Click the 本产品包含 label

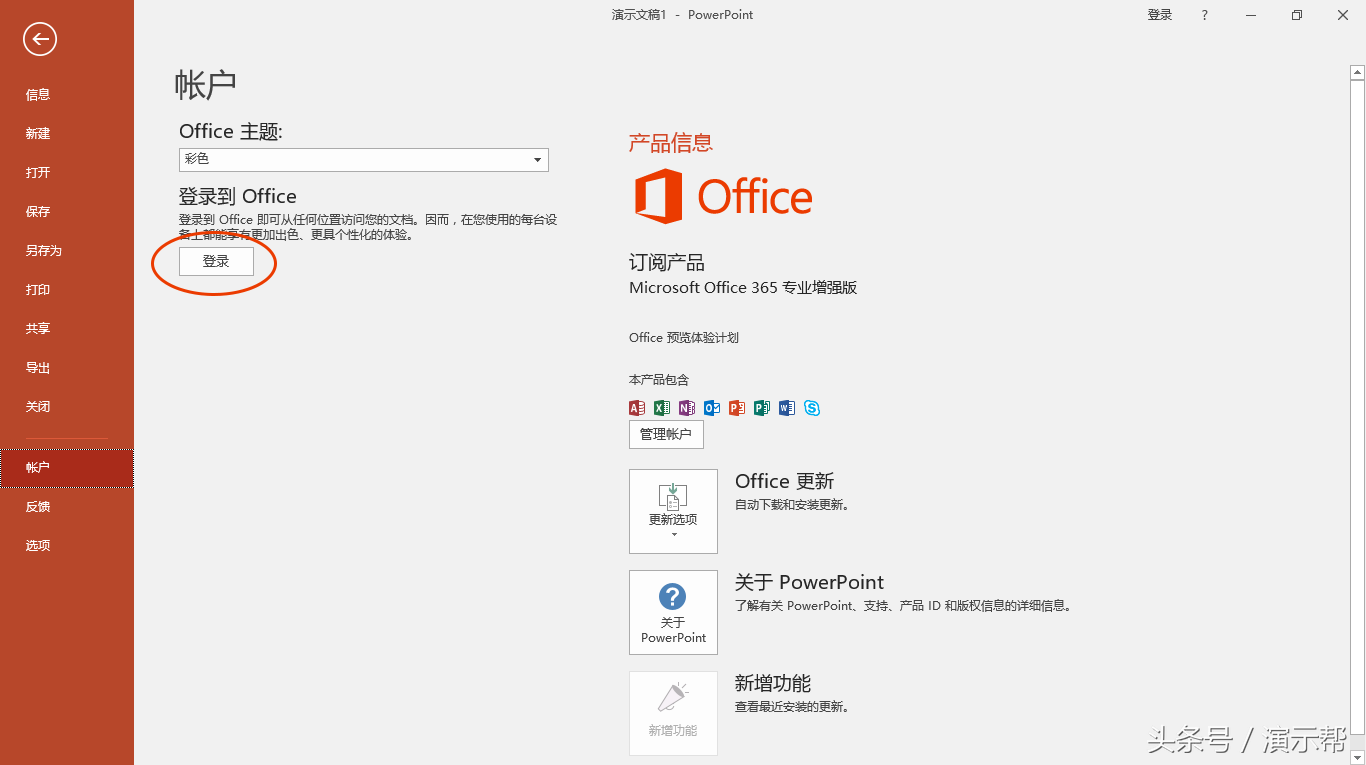(659, 380)
